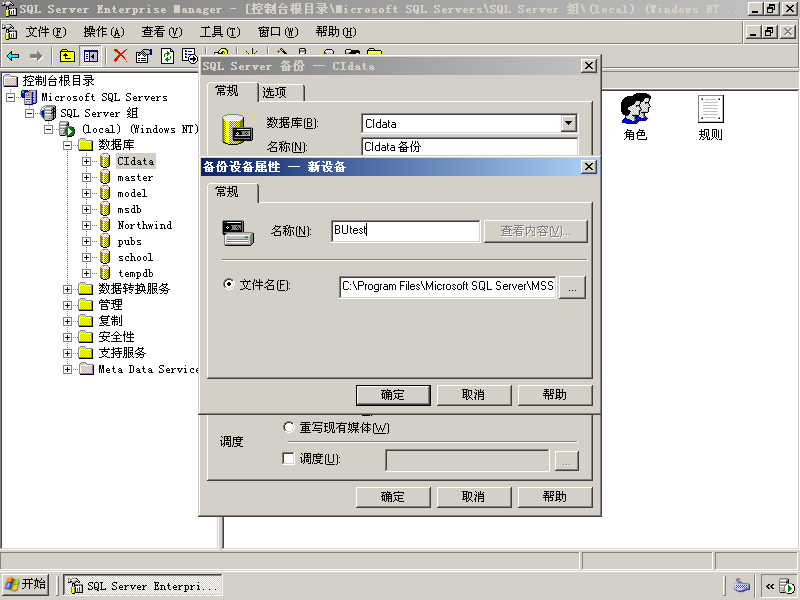Click 确定 in the backup device properties dialog

click(x=393, y=394)
